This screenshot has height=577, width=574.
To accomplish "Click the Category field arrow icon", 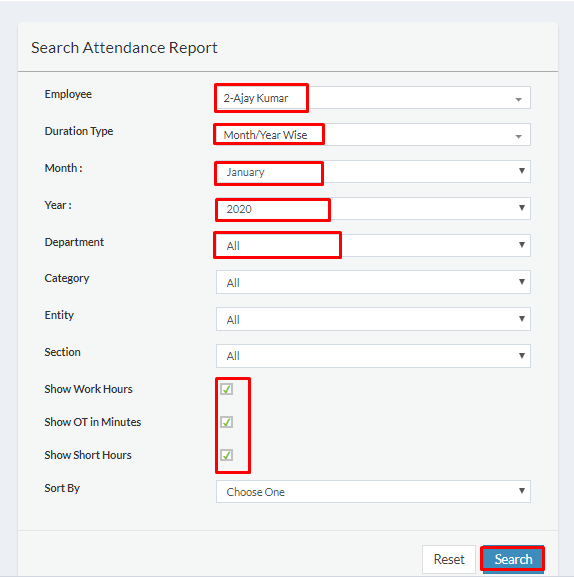I will (521, 282).
